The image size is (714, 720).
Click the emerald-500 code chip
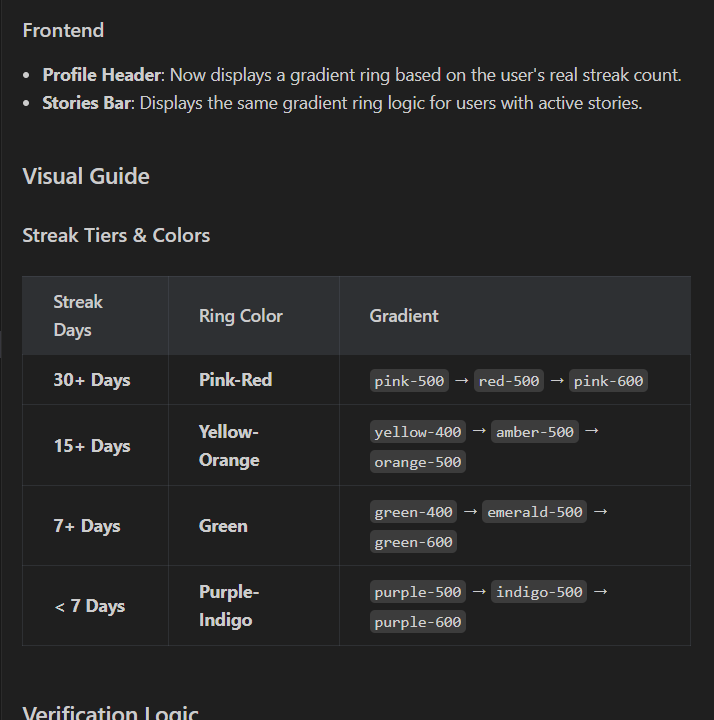[534, 512]
